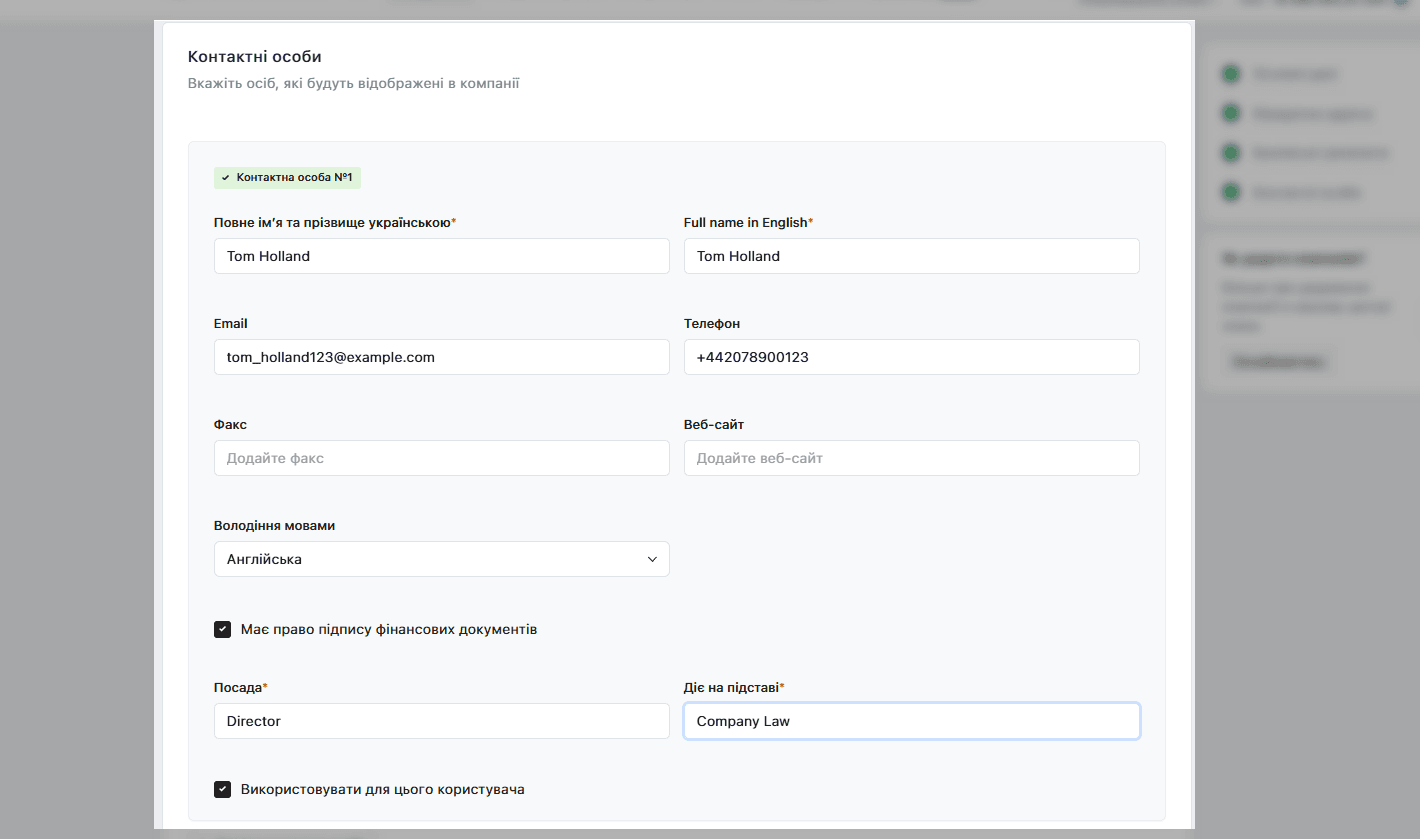Click the Ukrainian full name input field
This screenshot has height=839, width=1420.
pos(441,256)
